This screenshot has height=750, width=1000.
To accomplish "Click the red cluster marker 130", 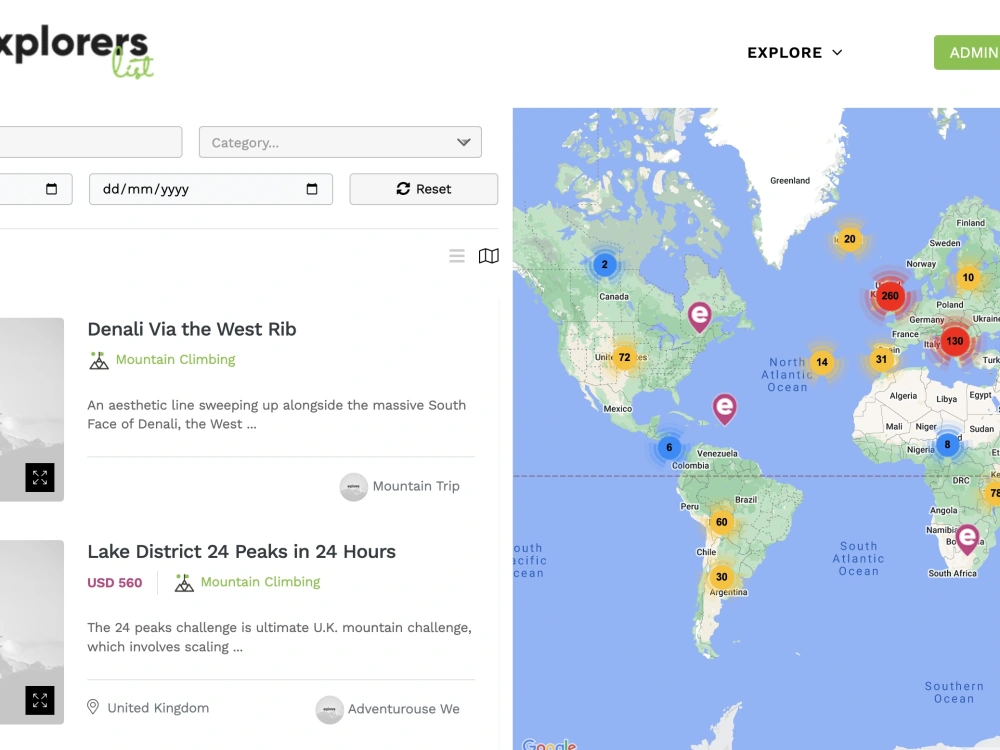I will click(x=955, y=341).
